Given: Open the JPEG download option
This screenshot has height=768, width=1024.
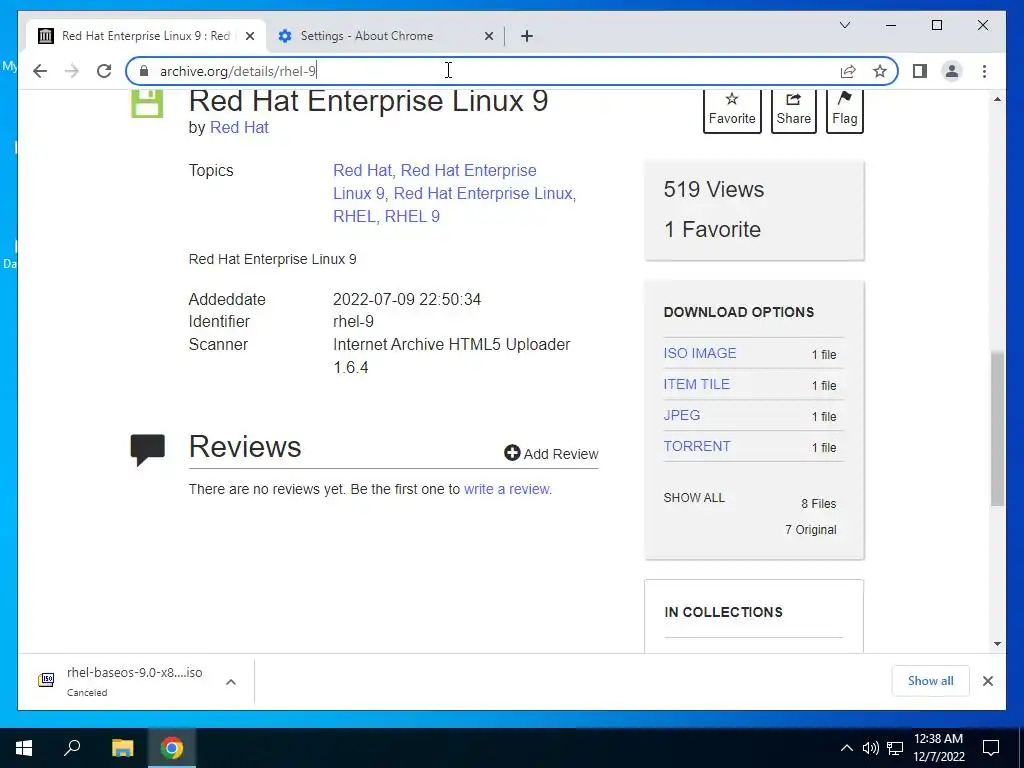Looking at the screenshot, I should click(682, 415).
